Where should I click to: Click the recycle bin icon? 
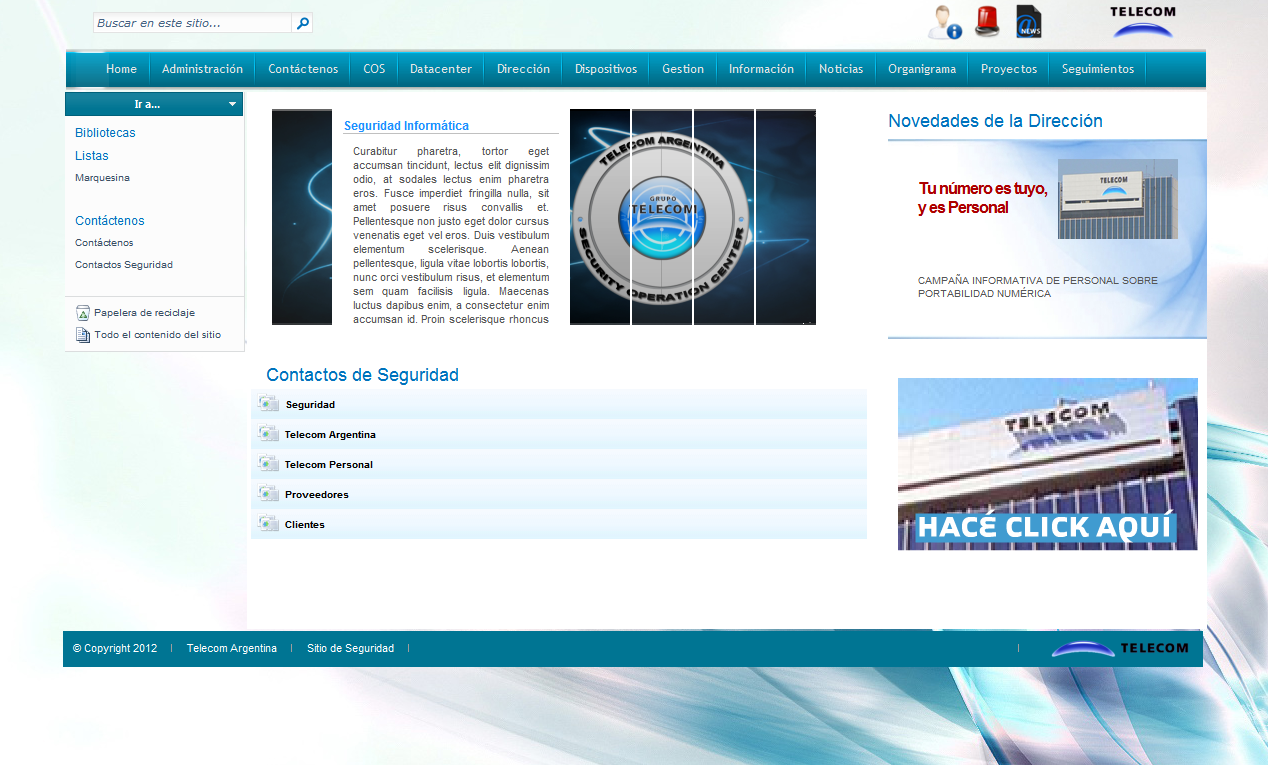(83, 313)
